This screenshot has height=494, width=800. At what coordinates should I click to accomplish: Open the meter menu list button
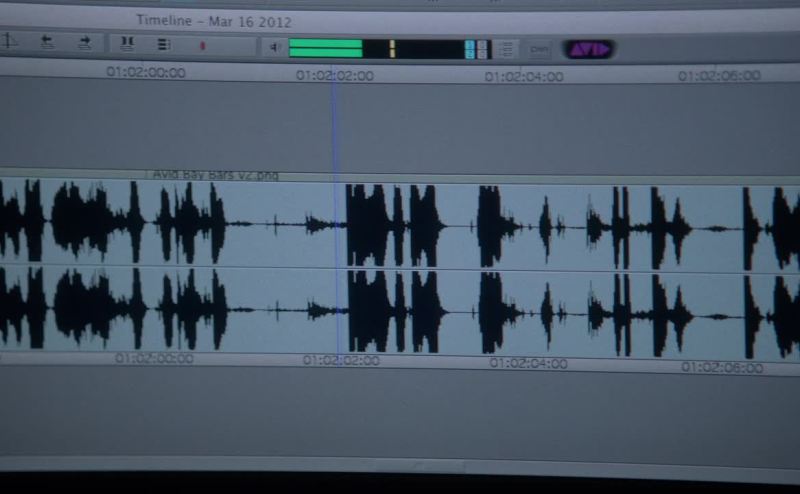coord(507,49)
